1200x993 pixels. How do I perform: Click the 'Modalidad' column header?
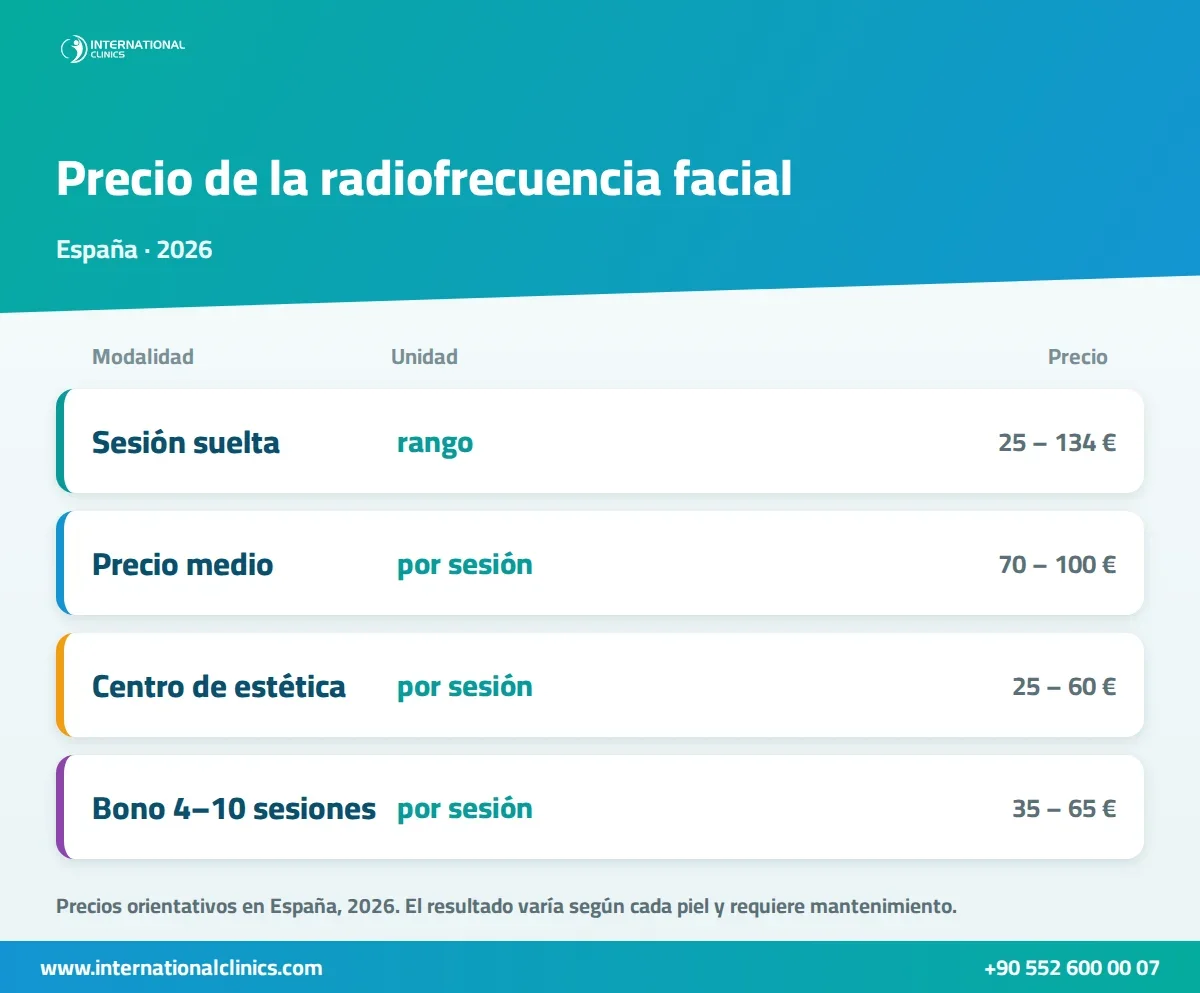point(143,357)
